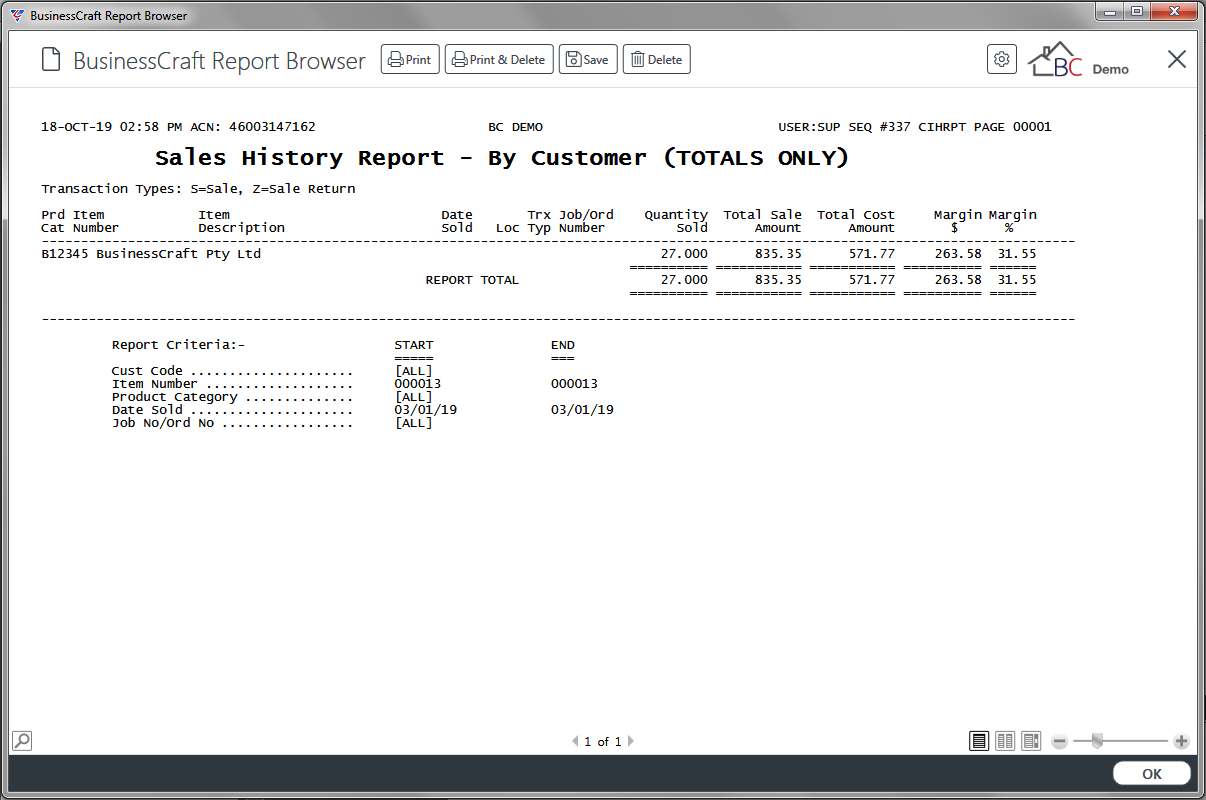Screen dimensions: 1206x800
Task: Select two-page view mode
Action: 1005,741
